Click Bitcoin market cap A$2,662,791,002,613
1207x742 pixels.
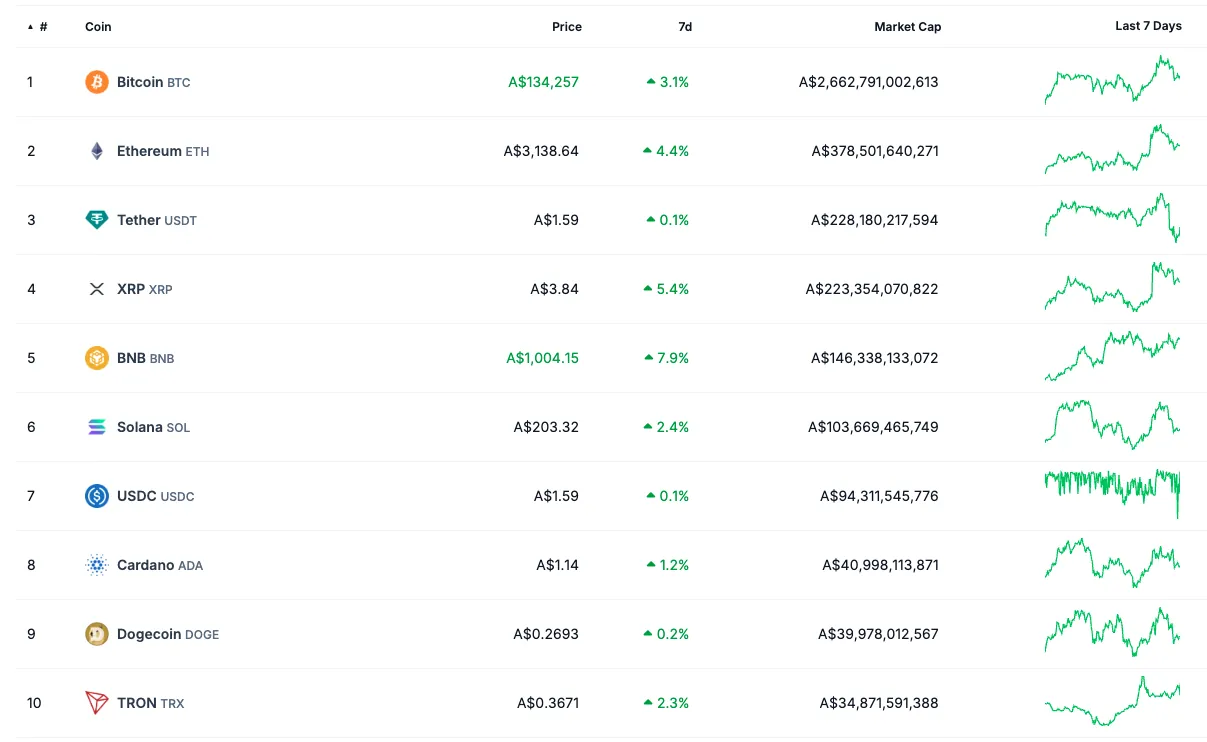pyautogui.click(x=869, y=82)
